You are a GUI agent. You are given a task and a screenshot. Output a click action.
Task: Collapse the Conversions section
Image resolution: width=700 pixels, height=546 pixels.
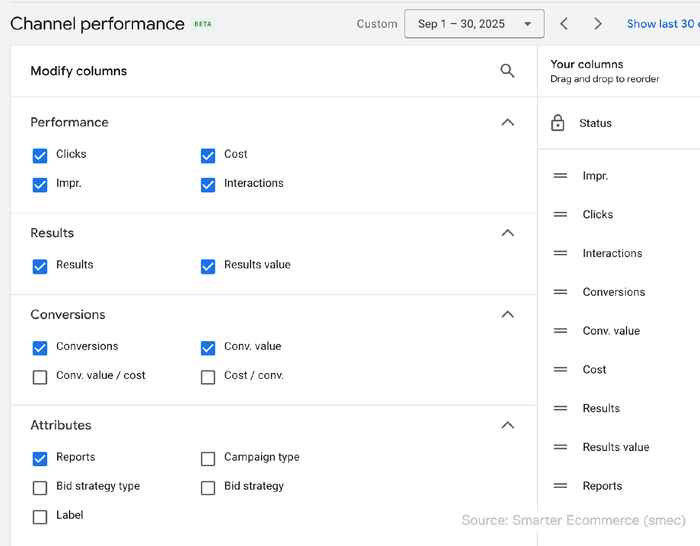coord(507,314)
